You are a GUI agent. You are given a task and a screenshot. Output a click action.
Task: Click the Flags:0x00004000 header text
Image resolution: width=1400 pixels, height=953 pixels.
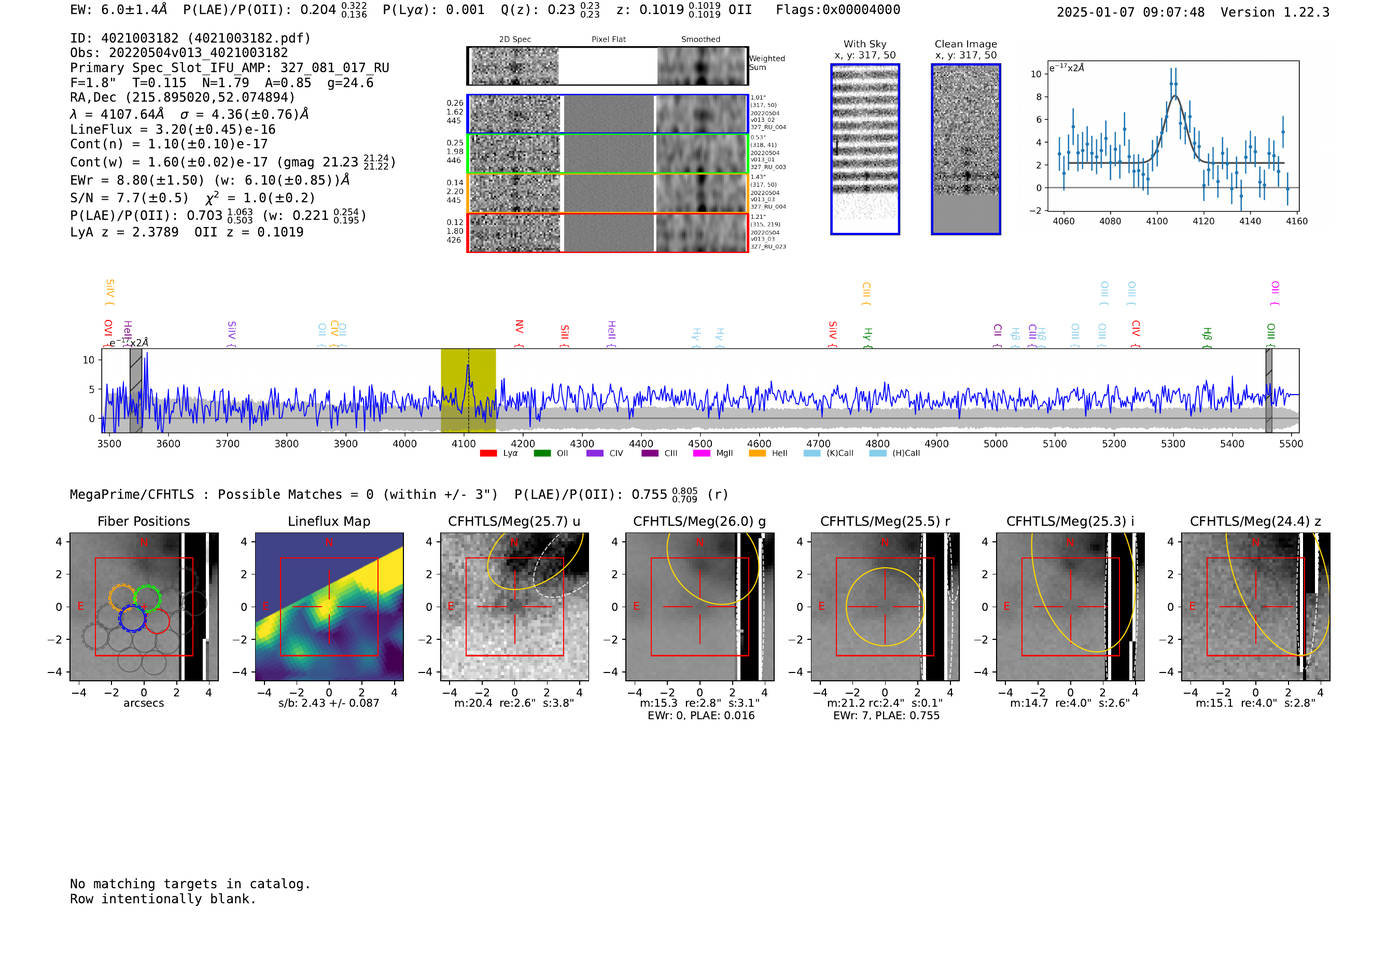[838, 10]
